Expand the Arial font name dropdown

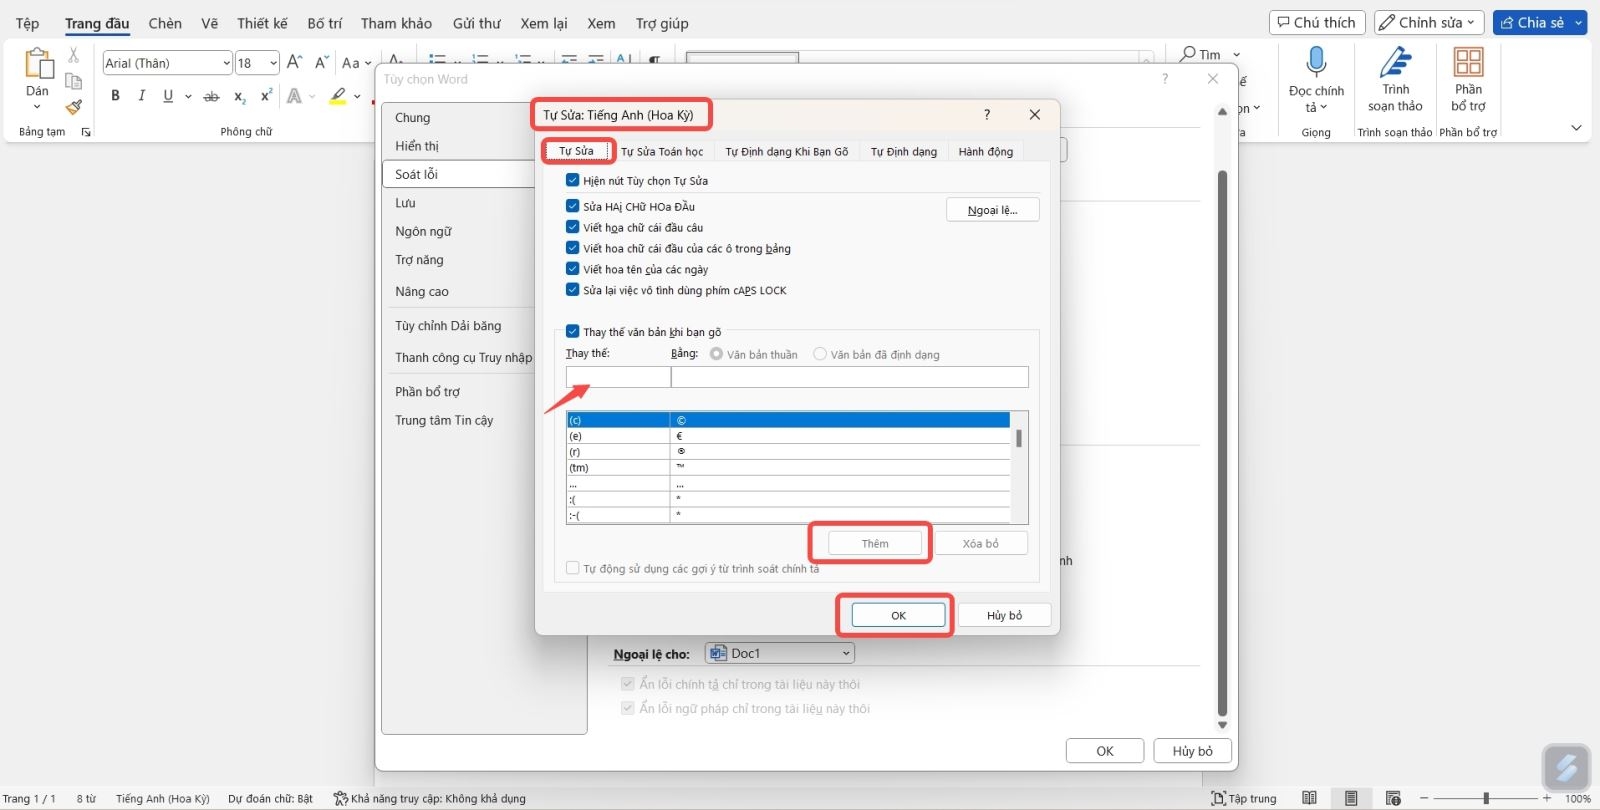click(226, 63)
